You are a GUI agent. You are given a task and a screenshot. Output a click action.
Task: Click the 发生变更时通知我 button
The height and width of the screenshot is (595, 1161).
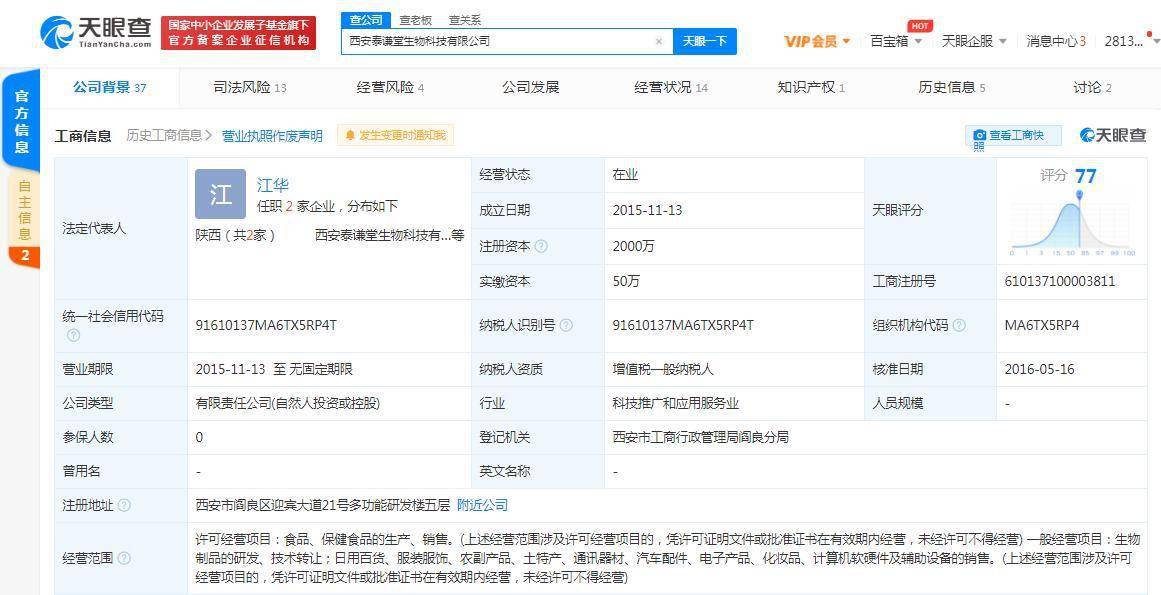pyautogui.click(x=395, y=135)
